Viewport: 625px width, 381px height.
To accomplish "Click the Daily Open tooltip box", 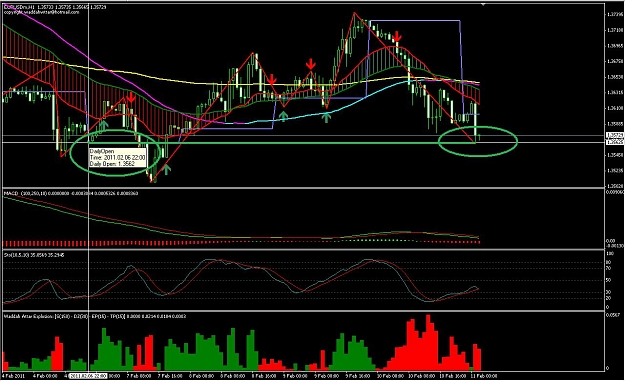I will pos(118,157).
